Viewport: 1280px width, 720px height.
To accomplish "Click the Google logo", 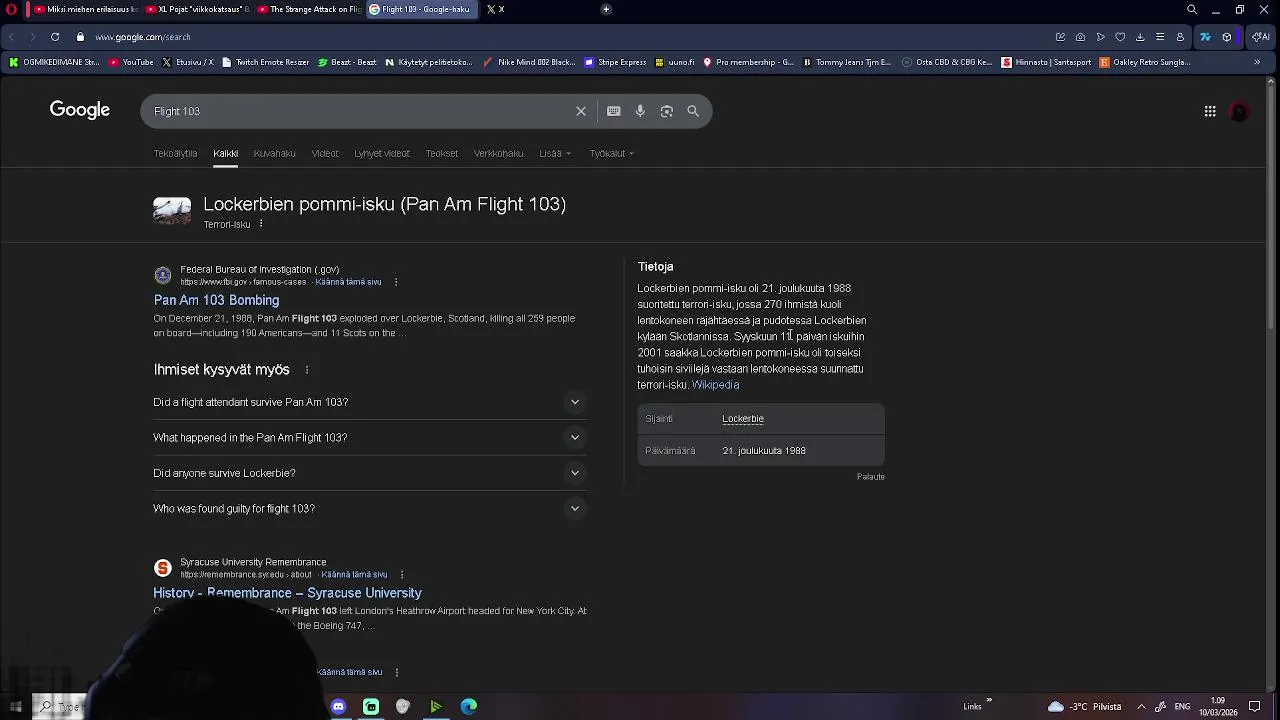I will [80, 110].
